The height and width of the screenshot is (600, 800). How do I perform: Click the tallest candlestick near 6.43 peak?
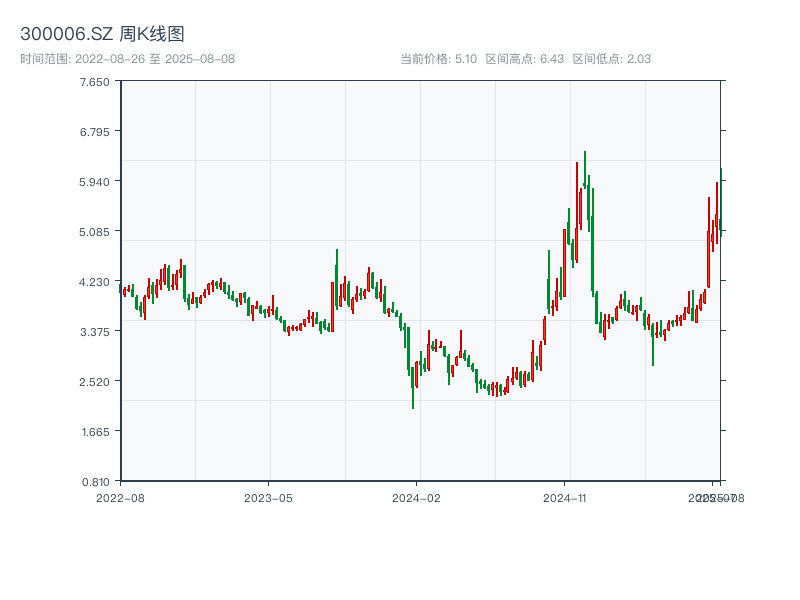pos(585,170)
